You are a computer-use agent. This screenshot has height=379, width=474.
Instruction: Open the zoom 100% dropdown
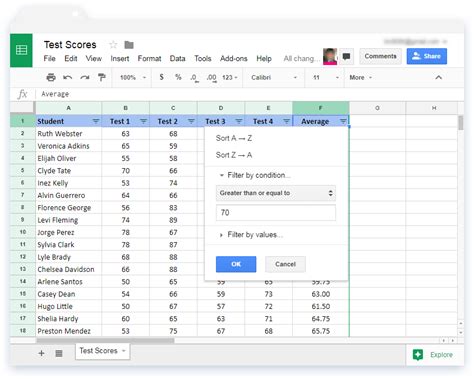coord(133,78)
